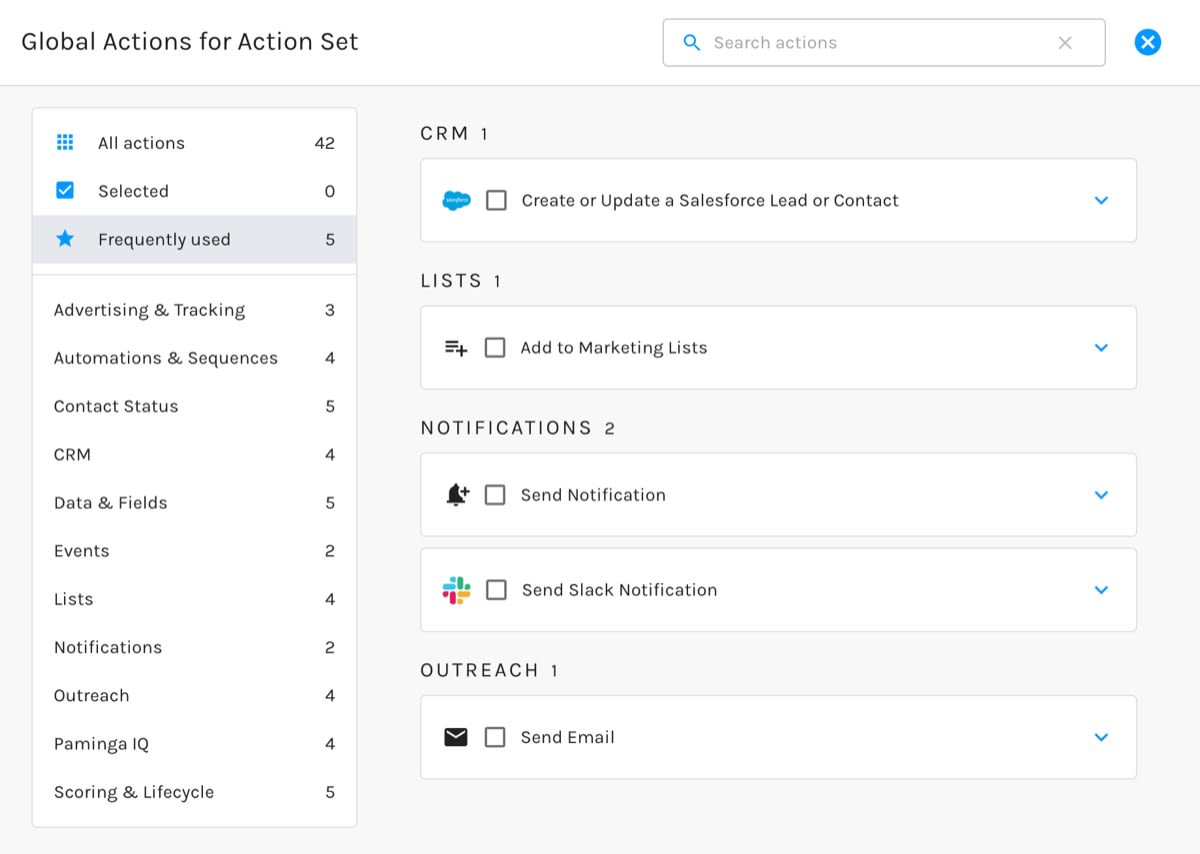Image resolution: width=1200 pixels, height=854 pixels.
Task: Close the Global Actions dialog
Action: coord(1148,42)
